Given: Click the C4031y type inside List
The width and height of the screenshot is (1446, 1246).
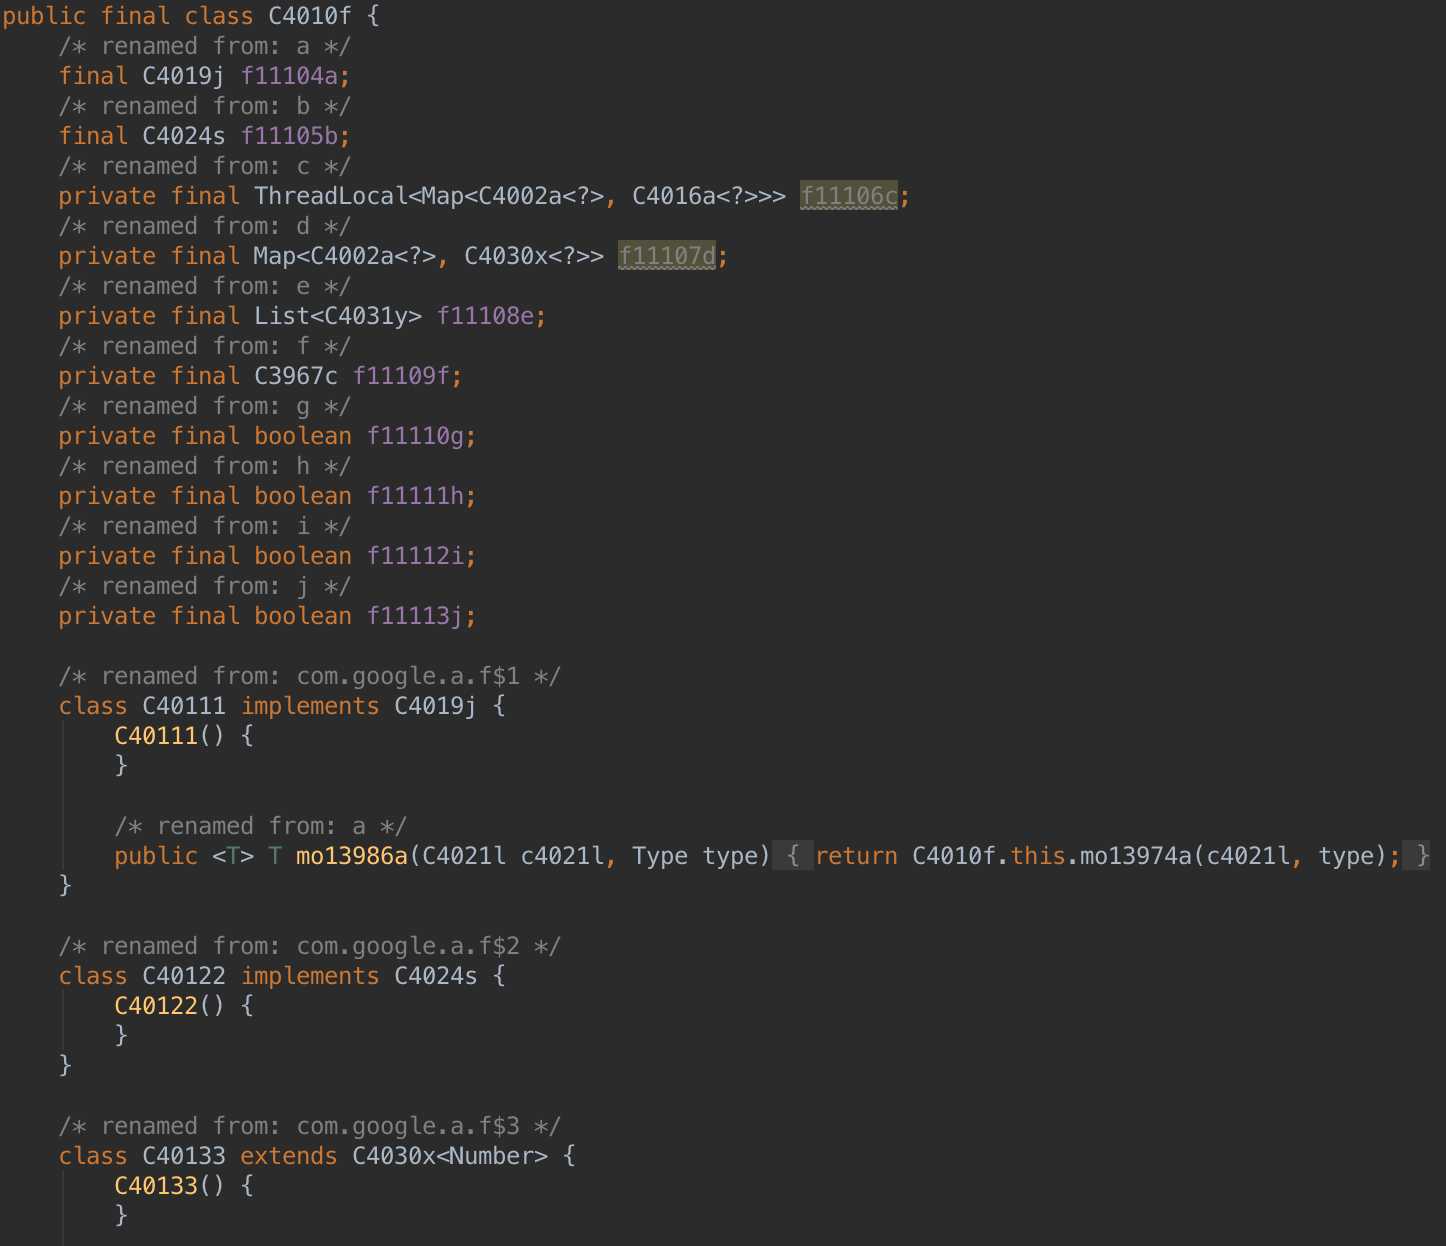Looking at the screenshot, I should 366,316.
